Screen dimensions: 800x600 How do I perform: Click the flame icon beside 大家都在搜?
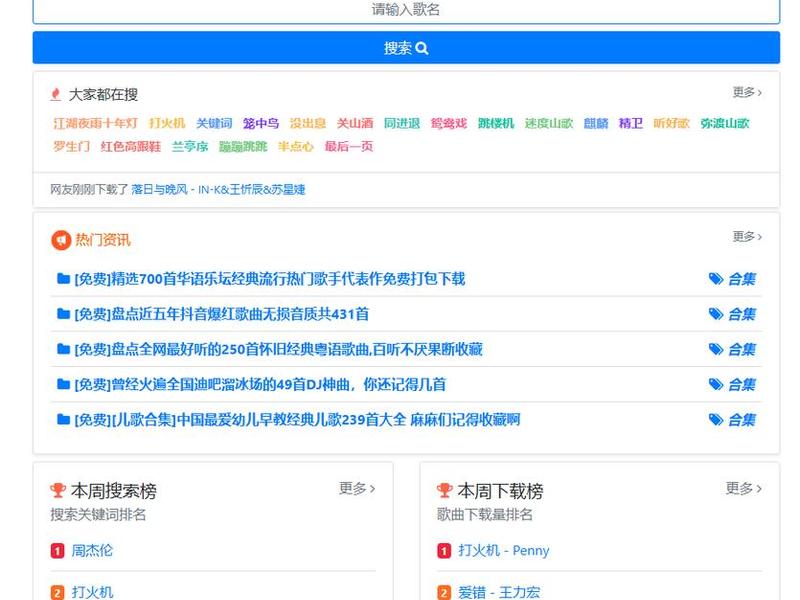click(56, 94)
